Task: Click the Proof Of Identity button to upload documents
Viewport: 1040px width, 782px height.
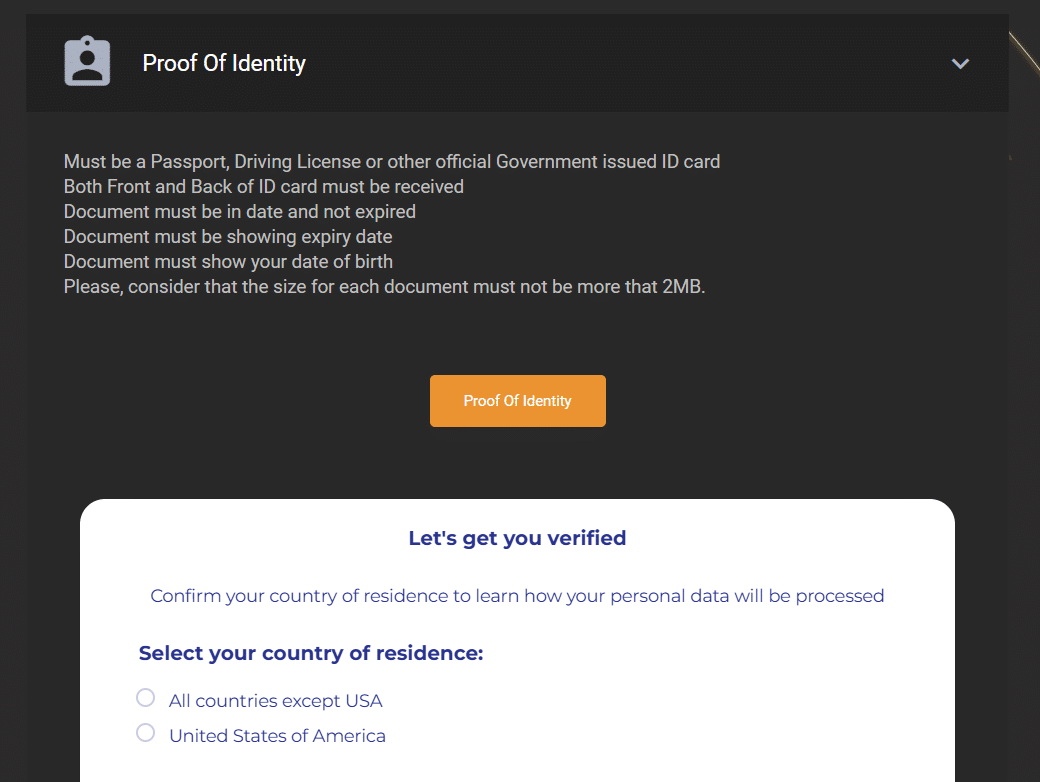Action: point(517,400)
